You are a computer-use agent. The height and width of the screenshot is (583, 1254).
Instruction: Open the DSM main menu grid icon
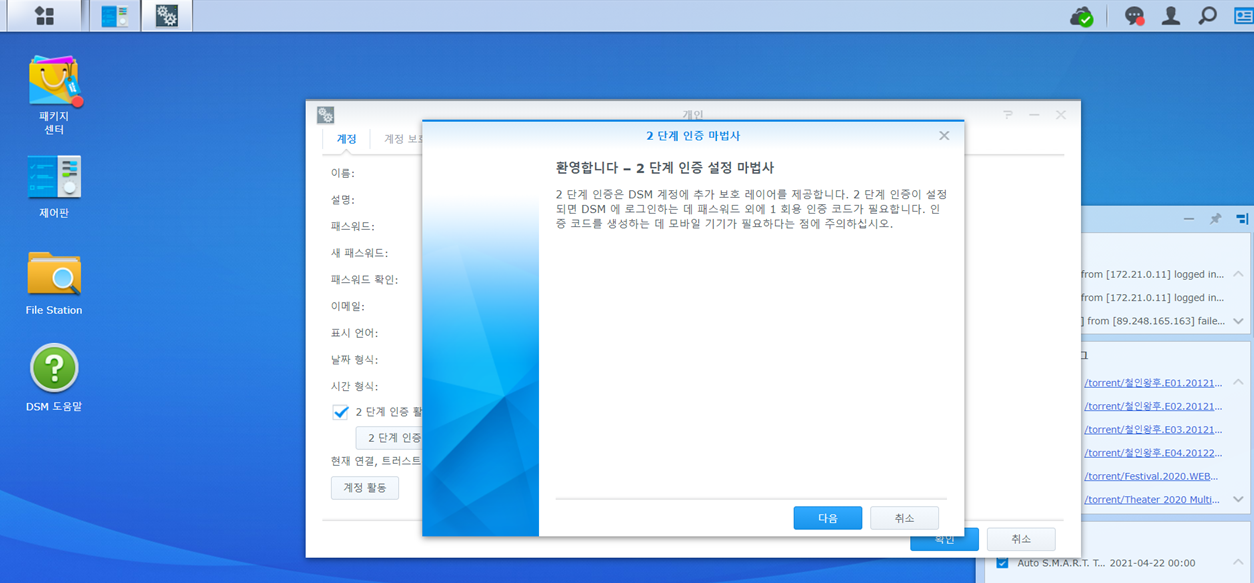(x=44, y=15)
